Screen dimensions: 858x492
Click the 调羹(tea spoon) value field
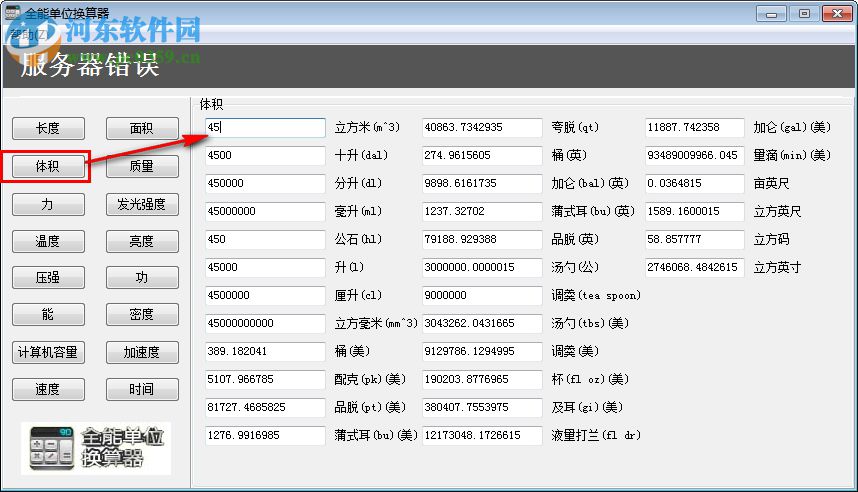pos(482,295)
